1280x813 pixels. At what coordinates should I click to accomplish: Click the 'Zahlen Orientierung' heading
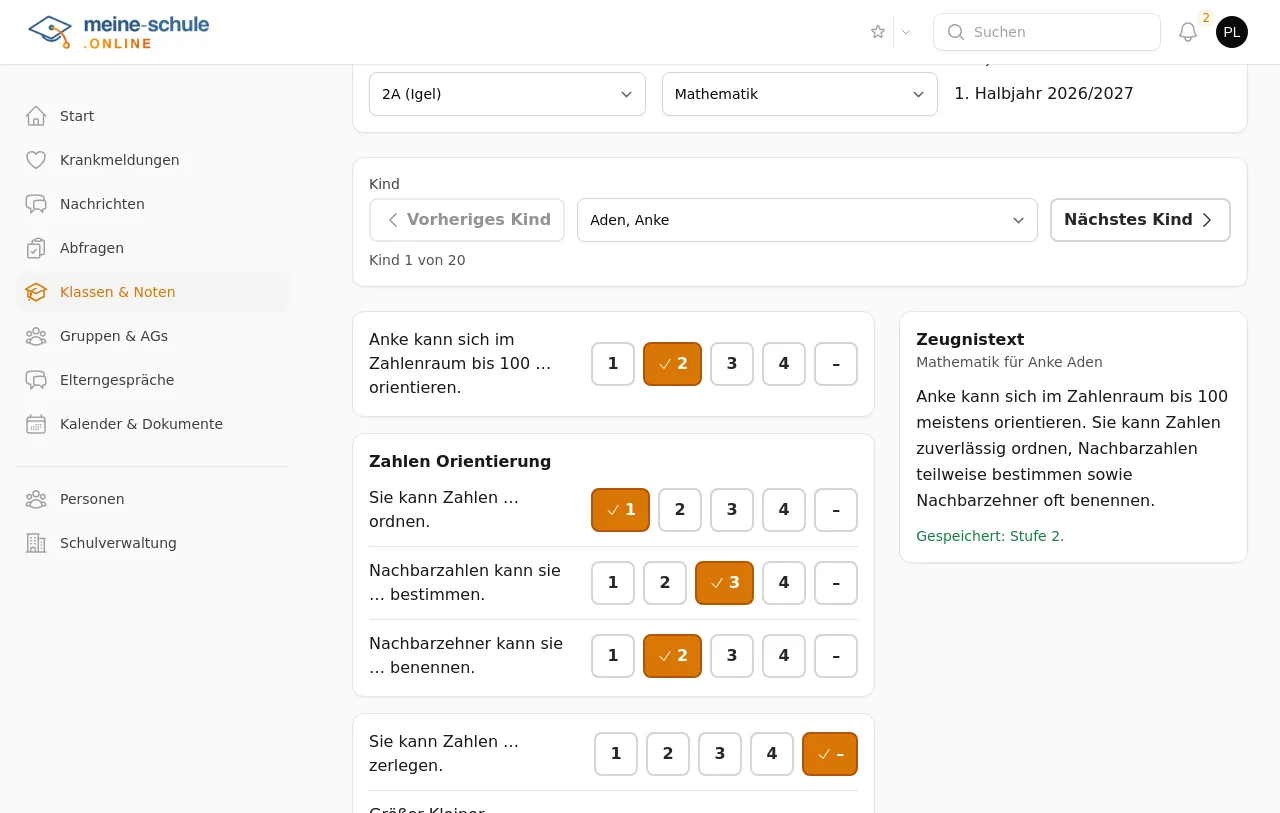point(460,461)
